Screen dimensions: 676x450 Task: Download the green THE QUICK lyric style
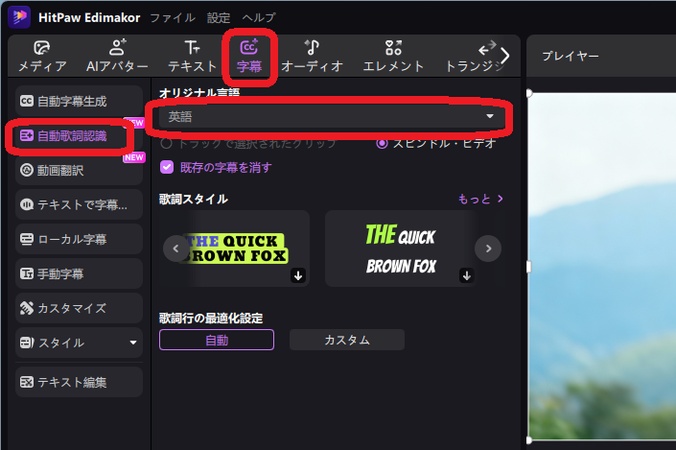coord(466,275)
